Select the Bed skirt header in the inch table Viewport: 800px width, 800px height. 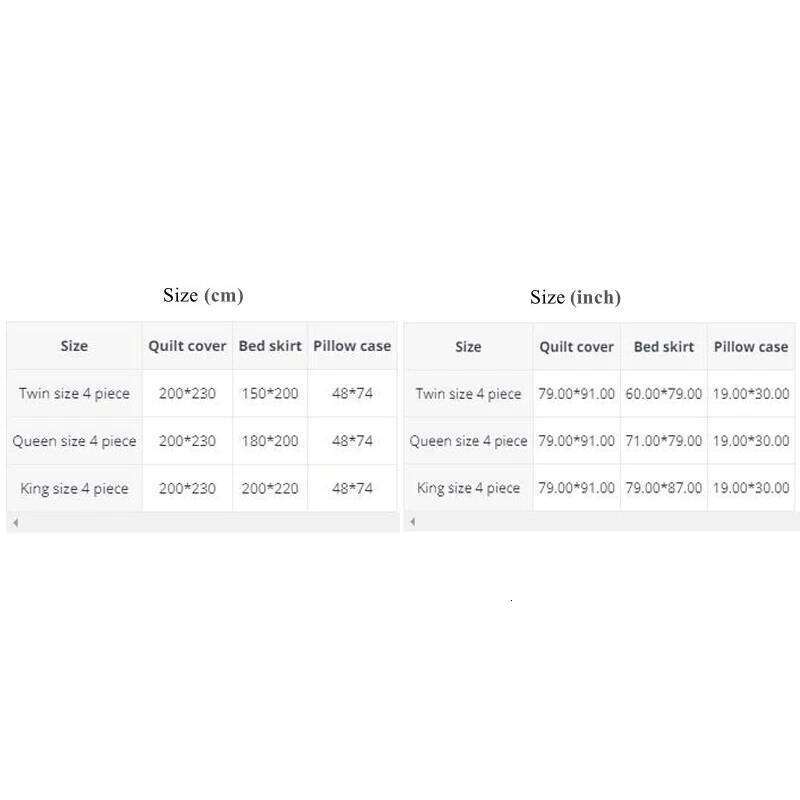pos(663,347)
